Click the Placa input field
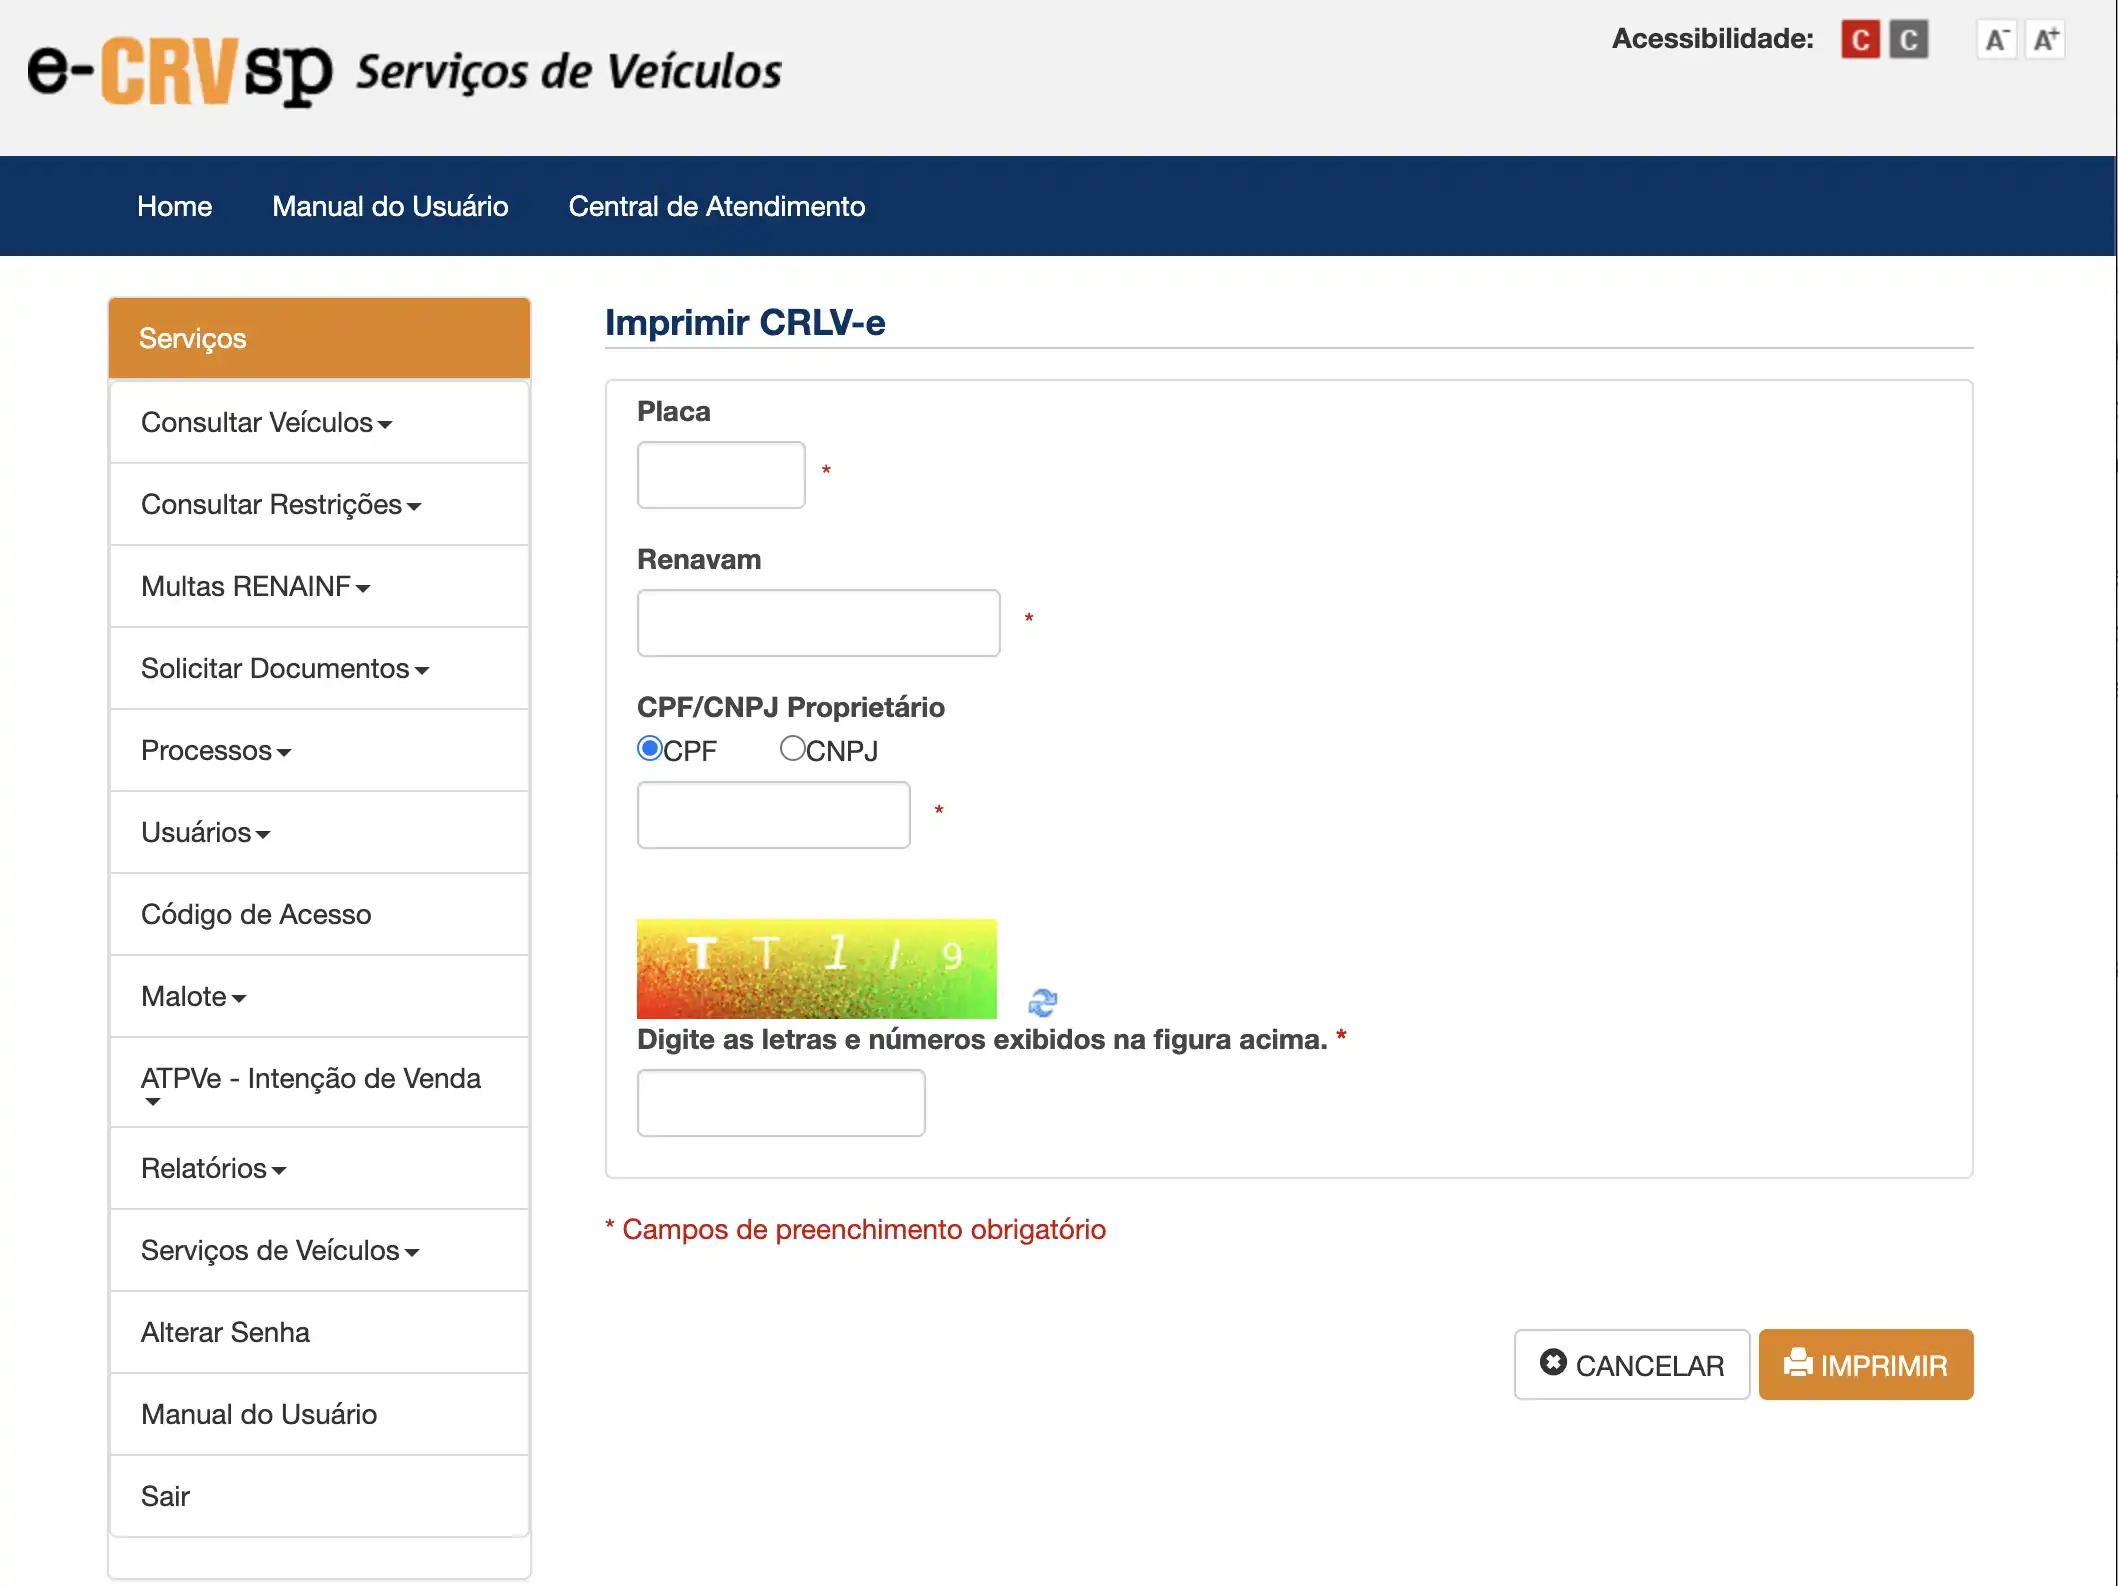This screenshot has width=2118, height=1586. pyautogui.click(x=721, y=475)
